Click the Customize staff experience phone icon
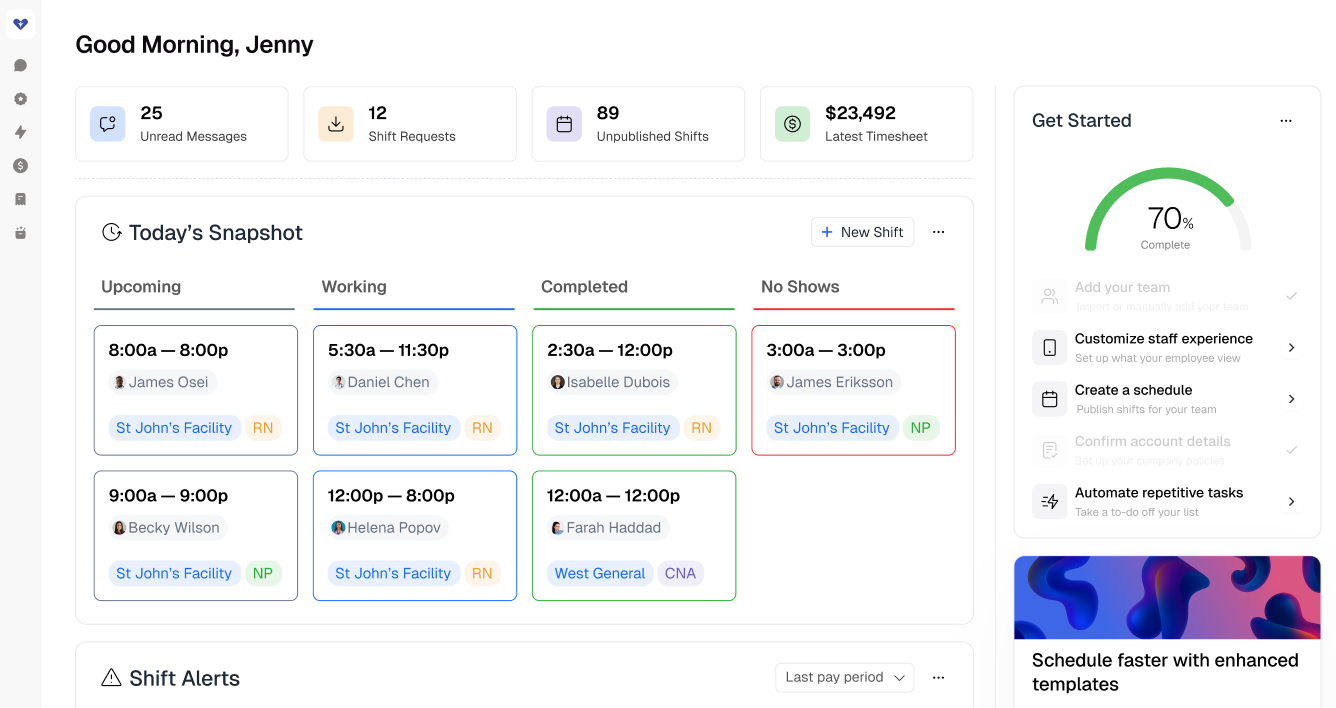Image resolution: width=1336 pixels, height=708 pixels. coord(1050,348)
